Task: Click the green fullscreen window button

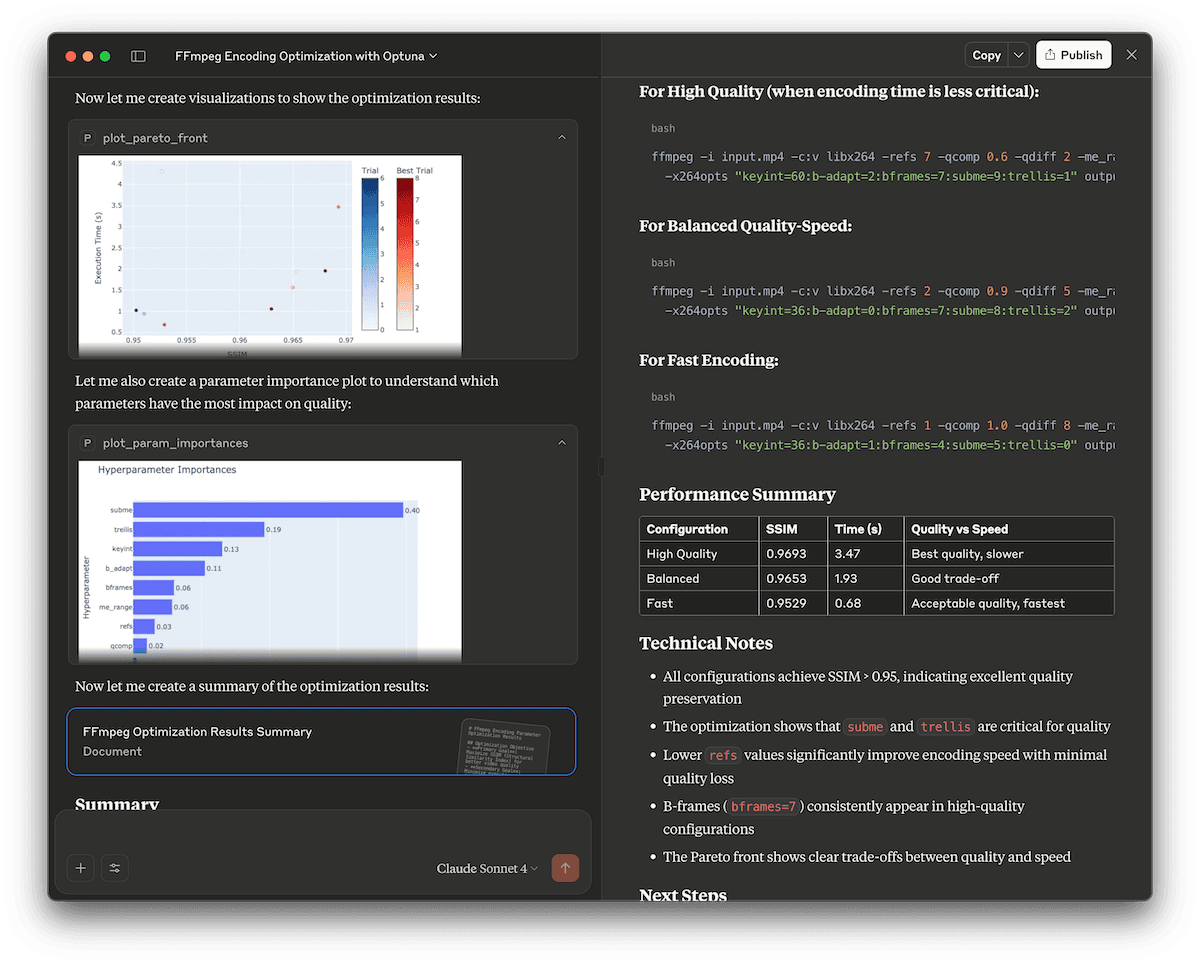Action: click(x=105, y=56)
